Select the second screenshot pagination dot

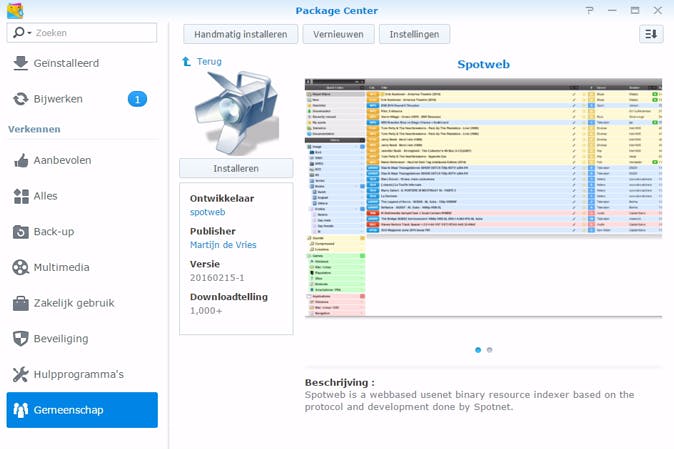[x=489, y=350]
